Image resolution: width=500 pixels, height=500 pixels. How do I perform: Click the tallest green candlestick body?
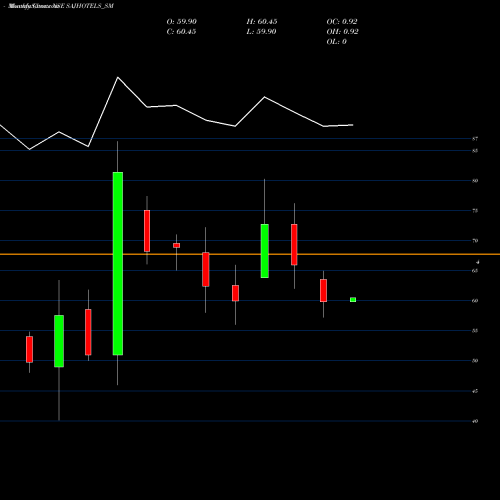click(118, 263)
